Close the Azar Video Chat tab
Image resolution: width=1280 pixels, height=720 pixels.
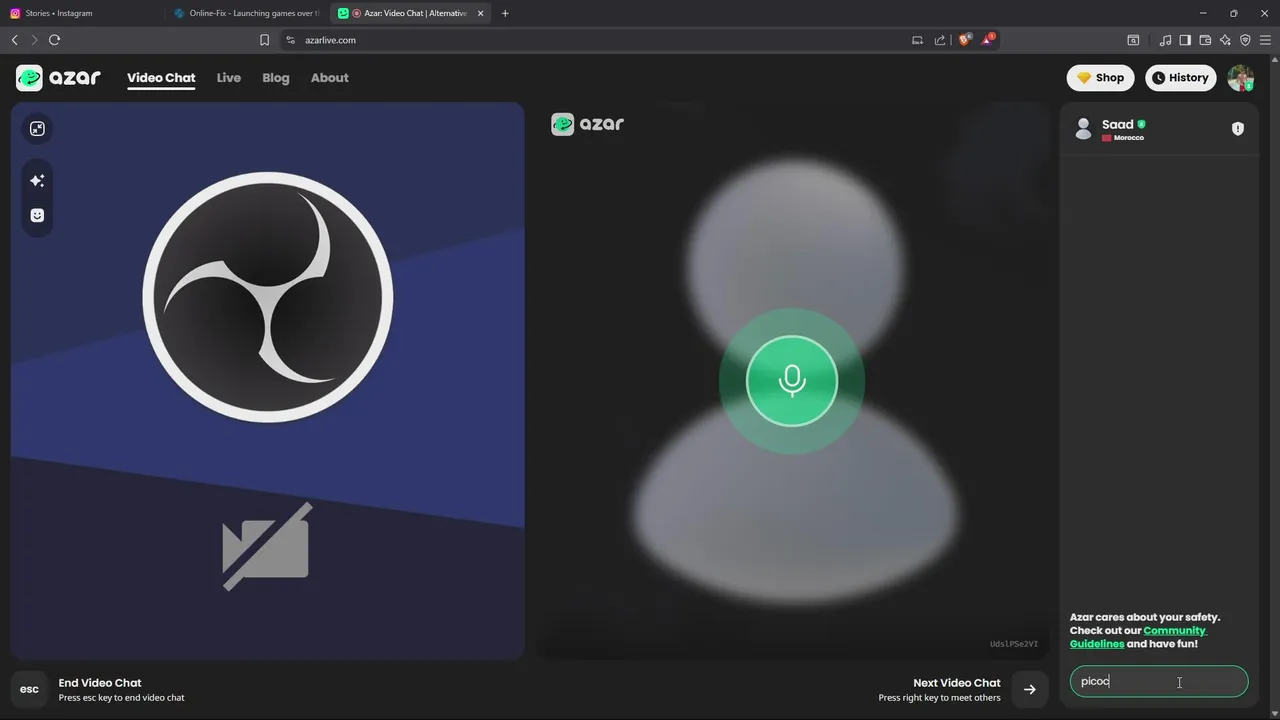coord(482,13)
